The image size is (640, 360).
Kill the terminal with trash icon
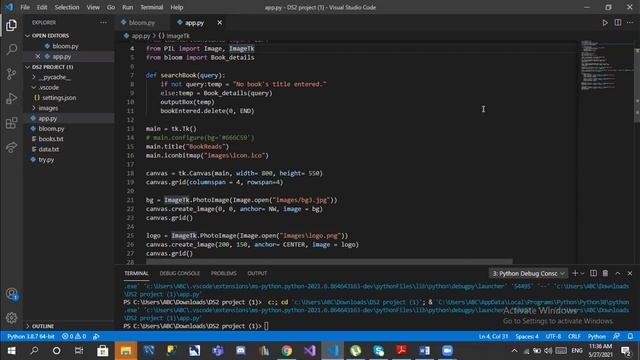point(605,273)
